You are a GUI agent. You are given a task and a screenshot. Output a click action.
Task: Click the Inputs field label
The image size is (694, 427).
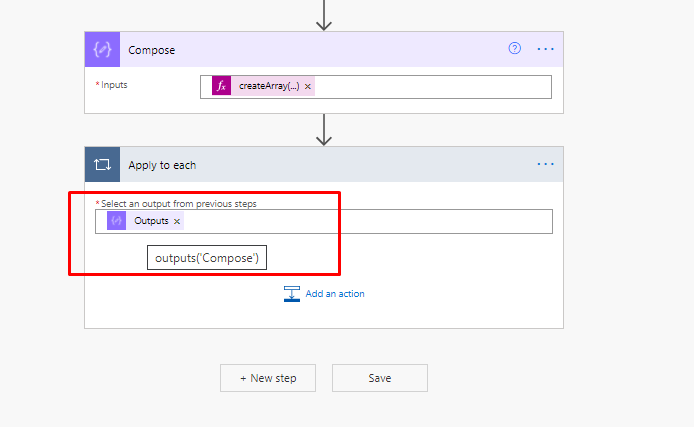click(114, 85)
